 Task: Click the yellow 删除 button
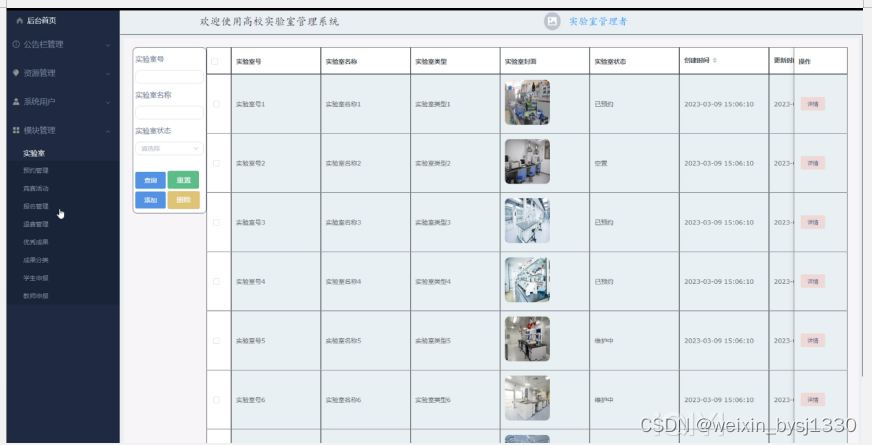184,200
